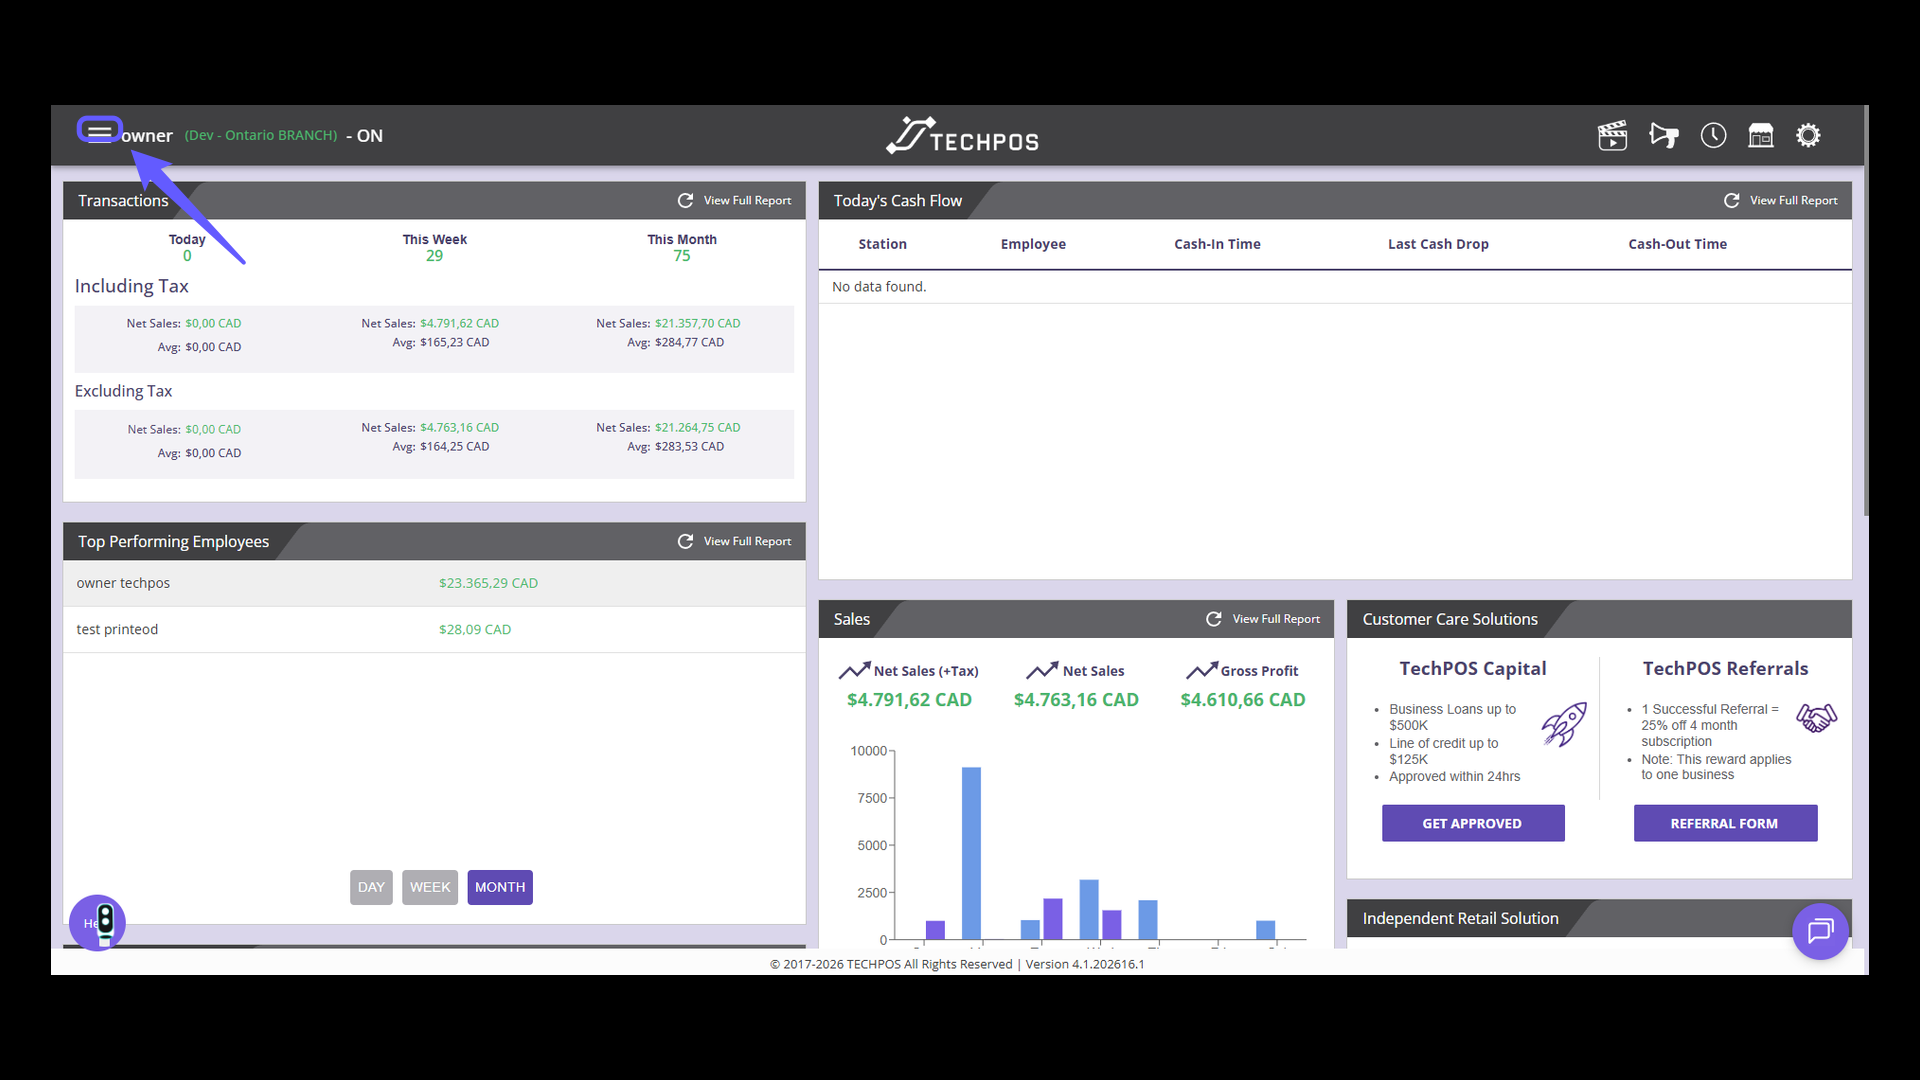Click the round Help widget icon
1920x1080 pixels.
[x=97, y=922]
